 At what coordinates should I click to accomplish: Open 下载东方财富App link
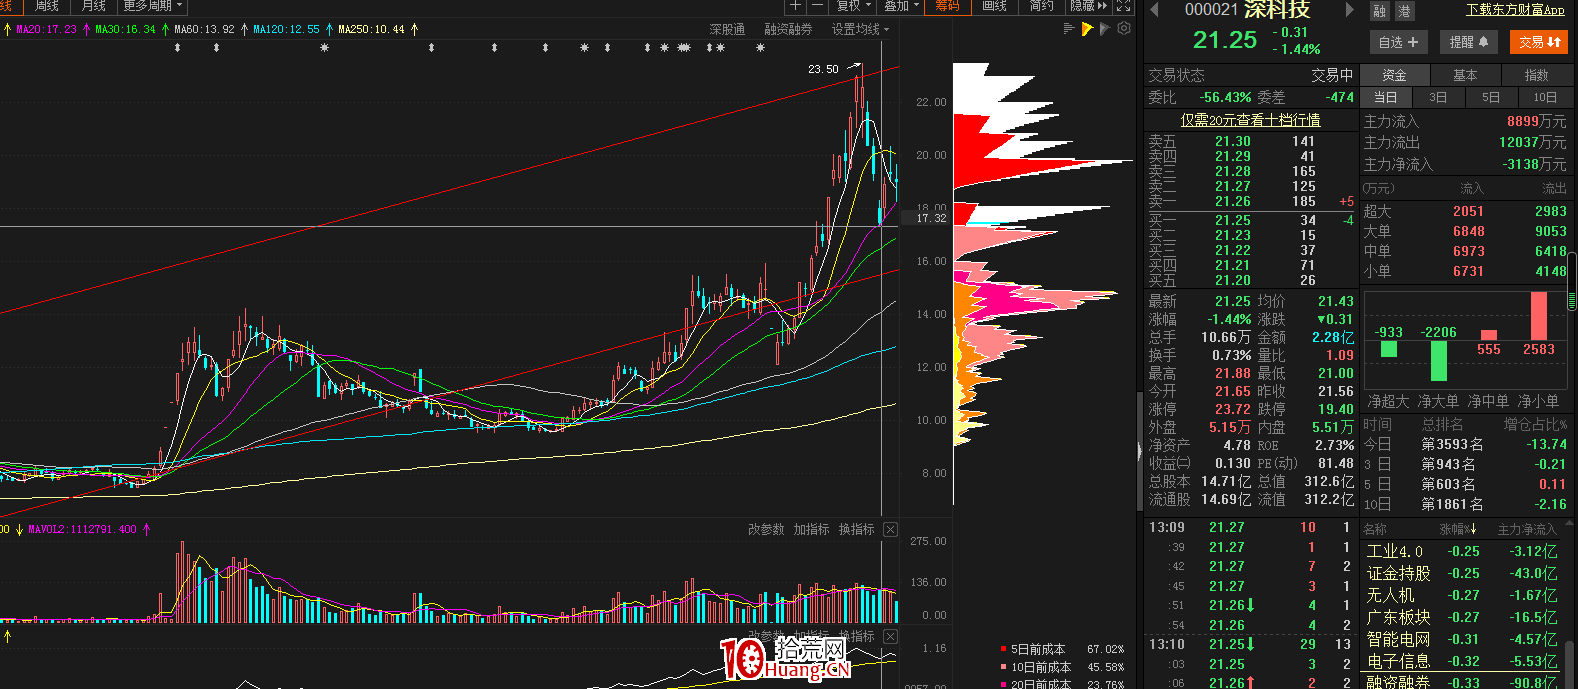coord(1515,10)
